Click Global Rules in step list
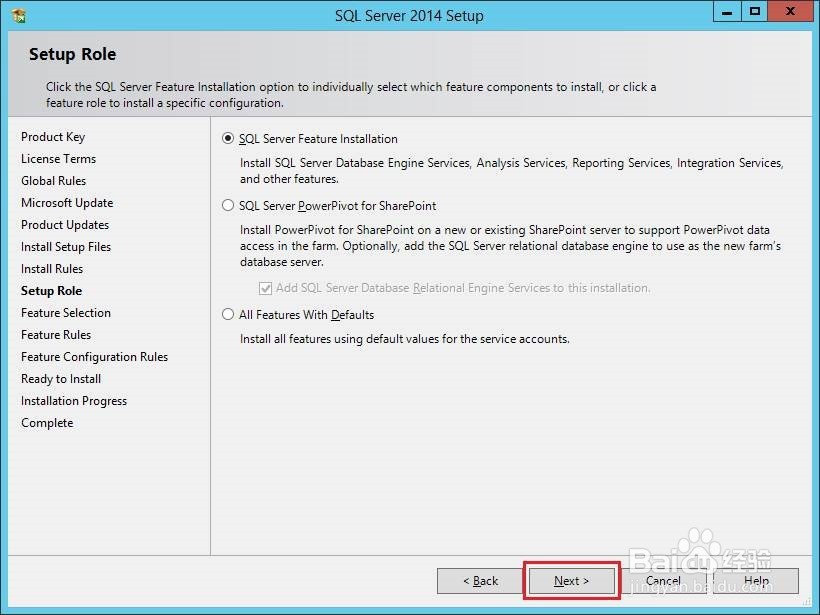This screenshot has width=820, height=615. [x=53, y=181]
